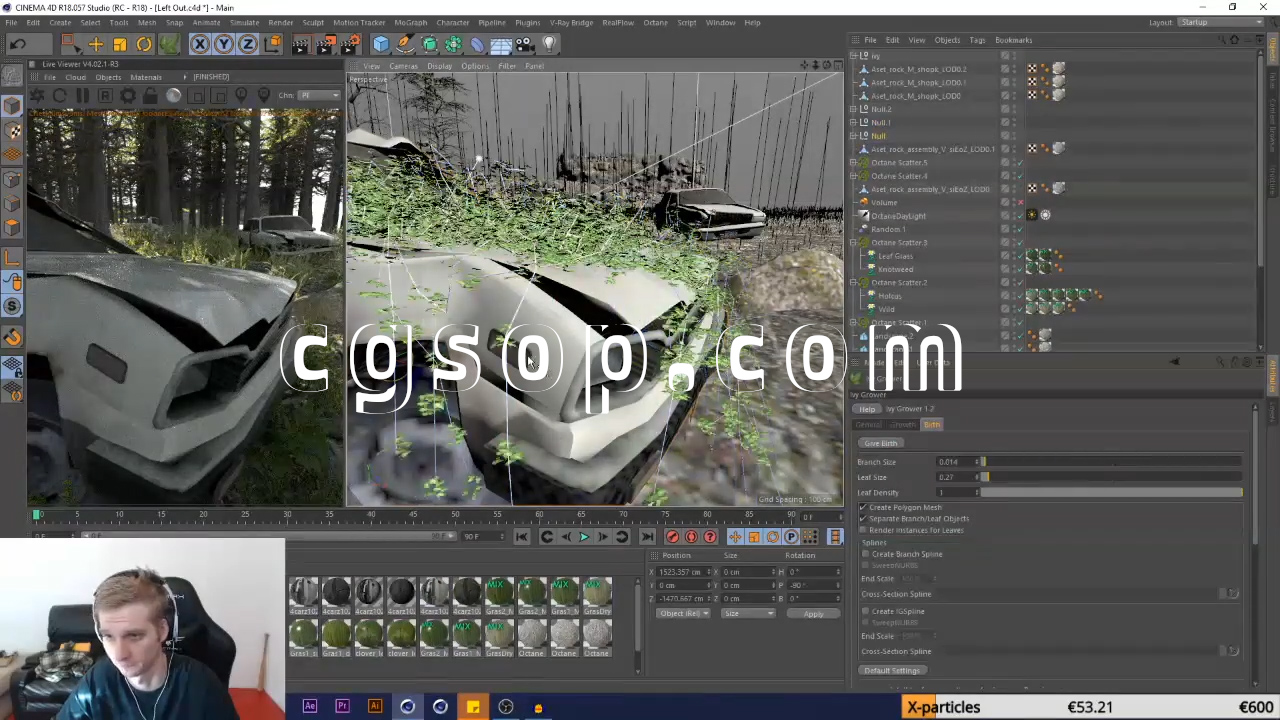Click the Apply button in coordinates
The width and height of the screenshot is (1280, 720).
click(x=813, y=614)
